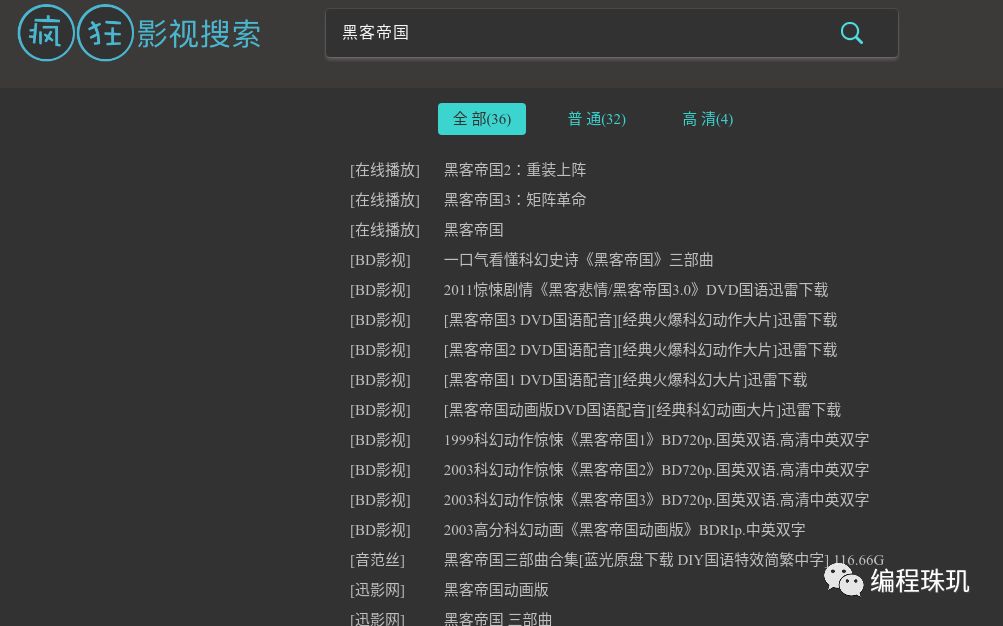This screenshot has height=626, width=1003.
Task: Click [BD影视] tag beside 一口气看懂科幻史诗
Action: pos(381,260)
